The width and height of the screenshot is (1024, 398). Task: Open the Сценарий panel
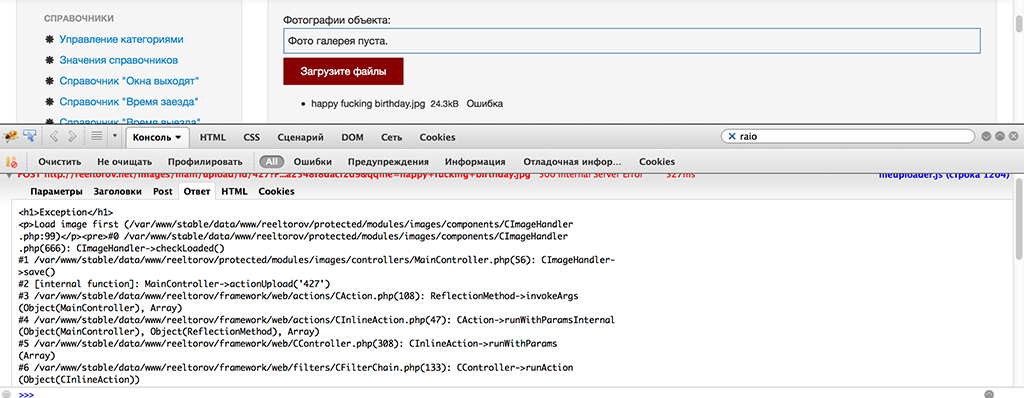300,137
